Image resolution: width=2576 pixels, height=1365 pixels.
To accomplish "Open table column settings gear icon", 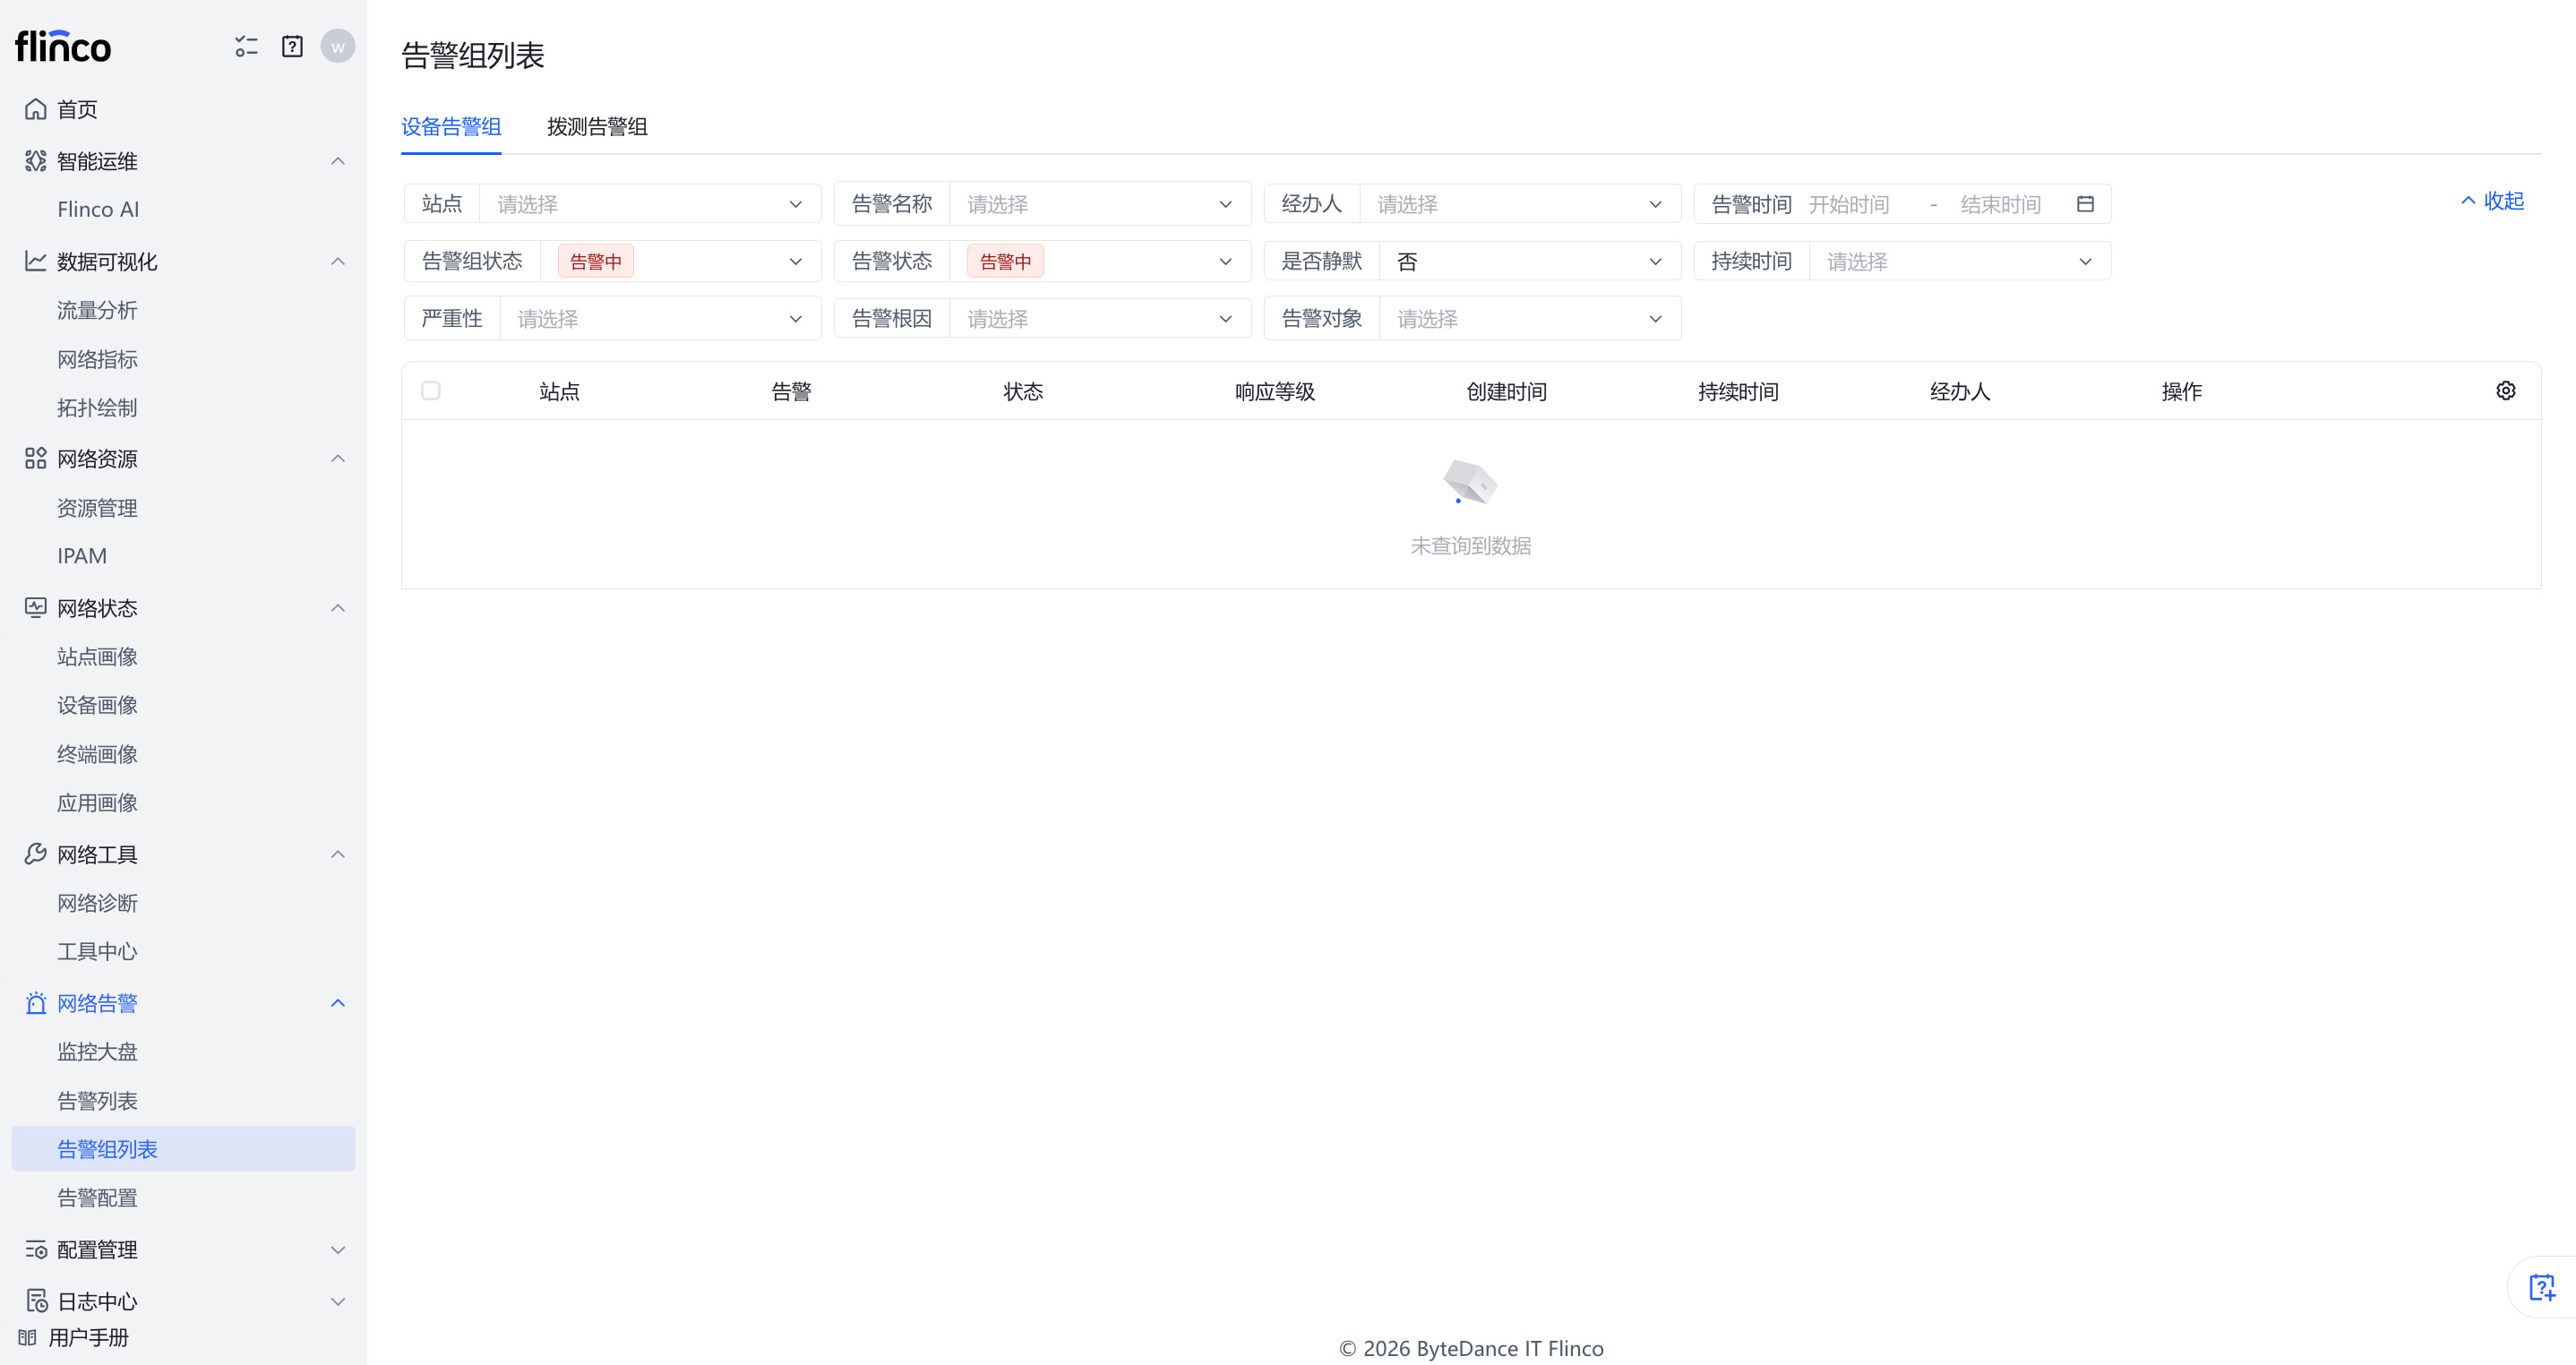I will [2505, 391].
